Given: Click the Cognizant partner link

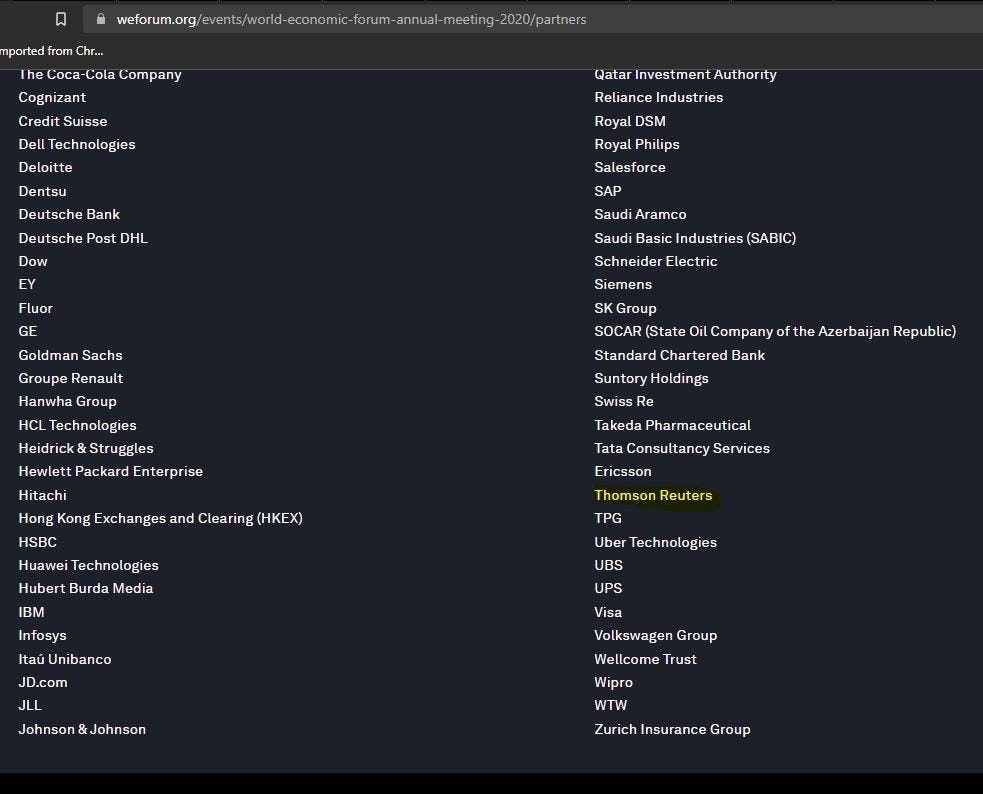Looking at the screenshot, I should 52,97.
